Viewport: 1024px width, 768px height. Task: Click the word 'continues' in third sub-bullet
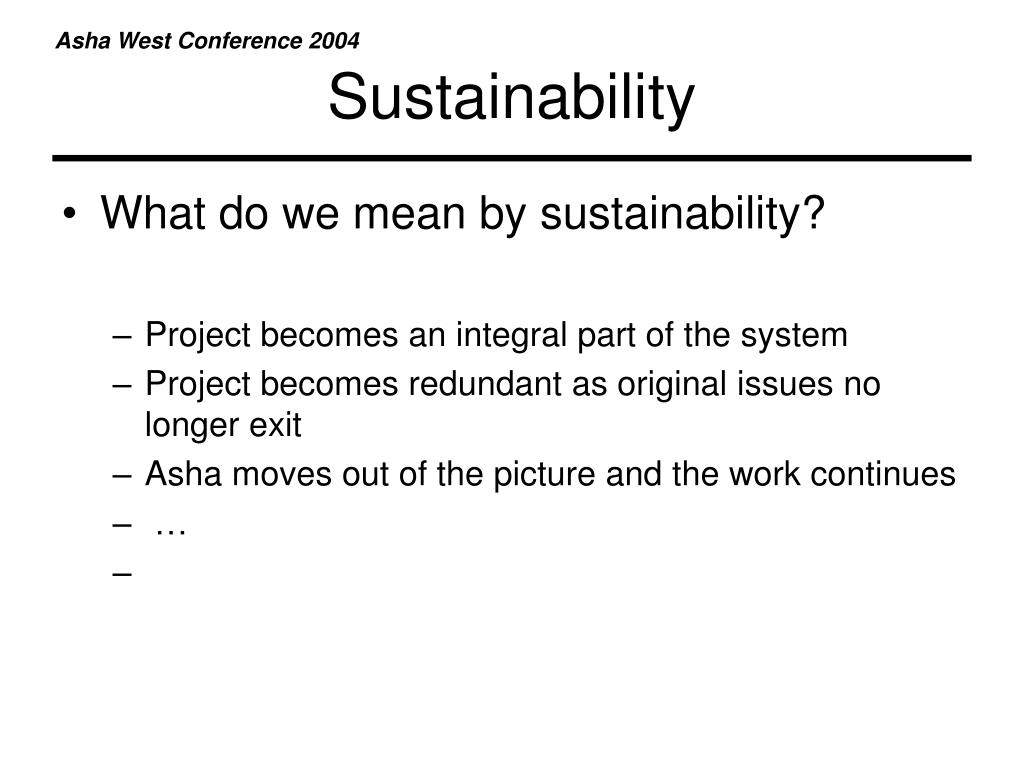click(x=883, y=474)
